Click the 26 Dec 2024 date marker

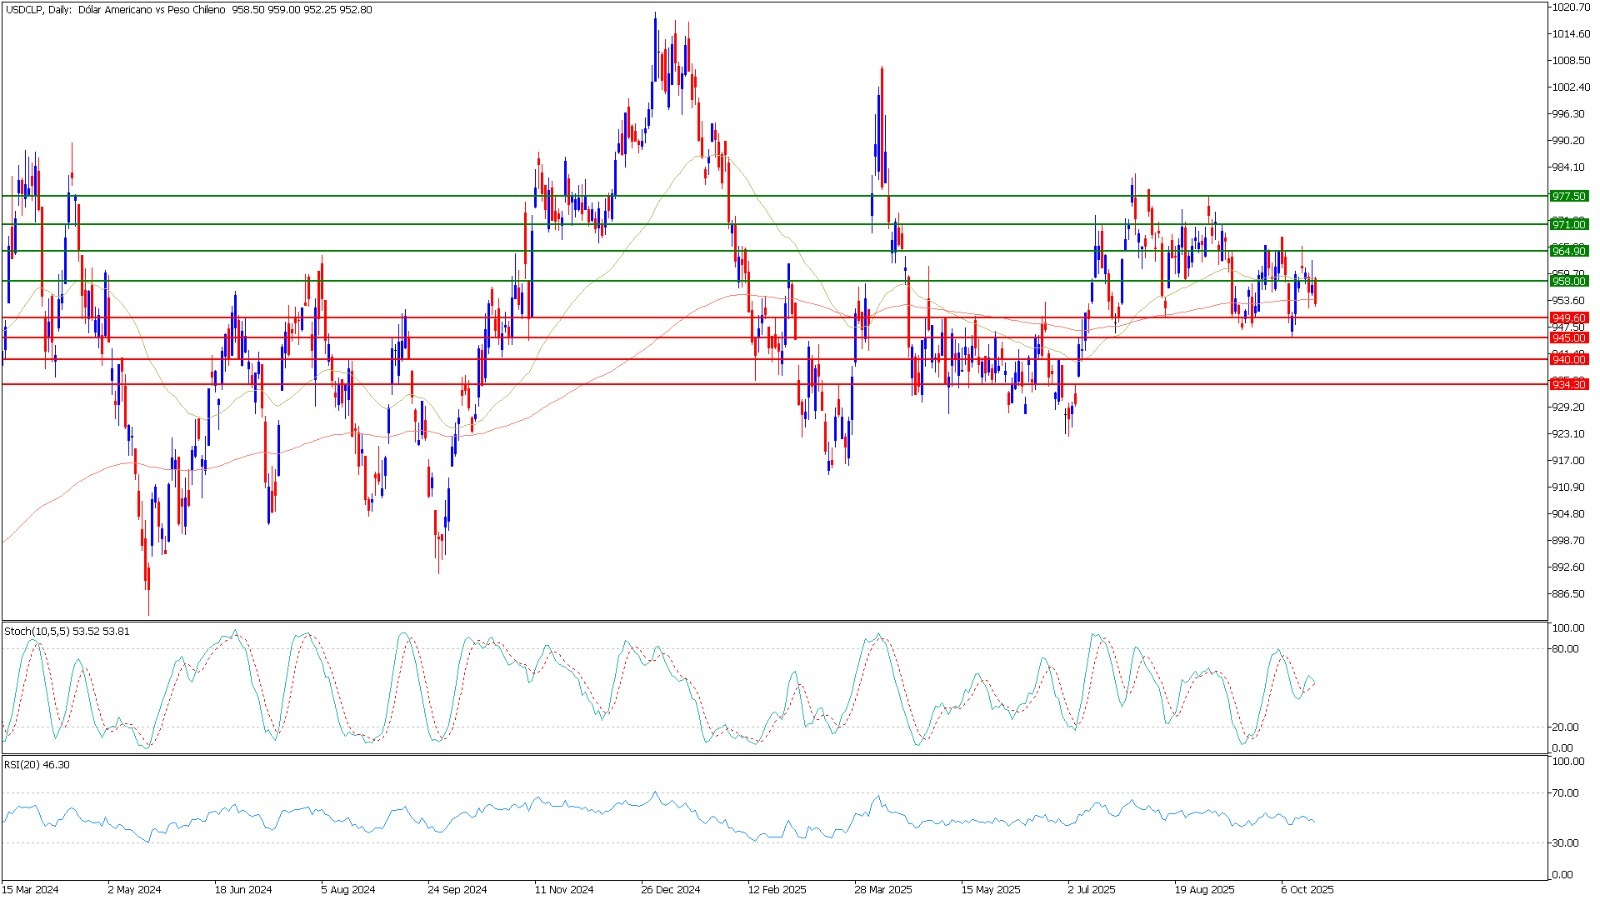click(x=670, y=889)
